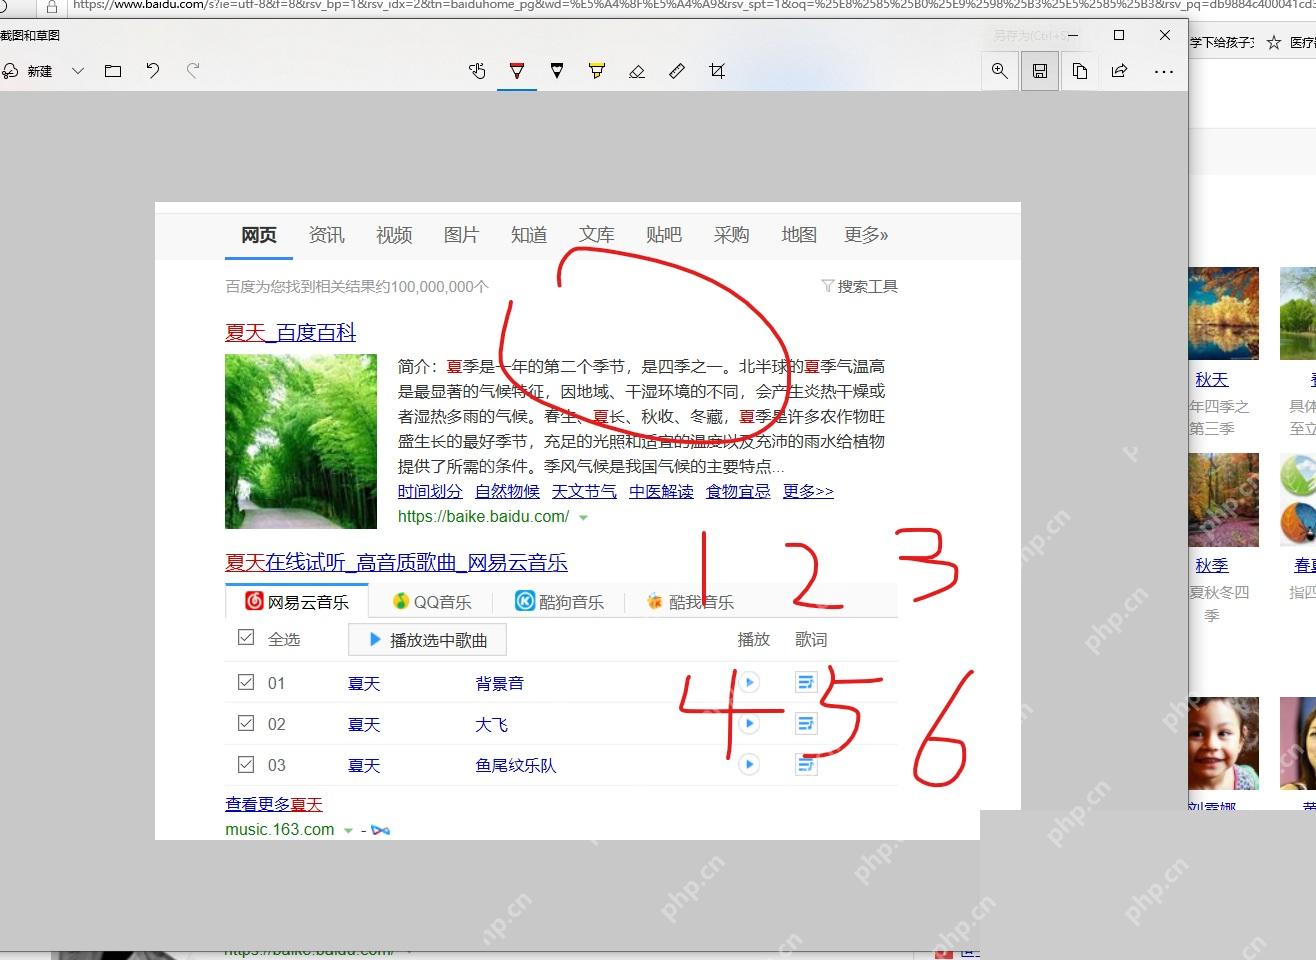This screenshot has width=1316, height=960.
Task: Play song 03 with its play button
Action: [x=748, y=764]
